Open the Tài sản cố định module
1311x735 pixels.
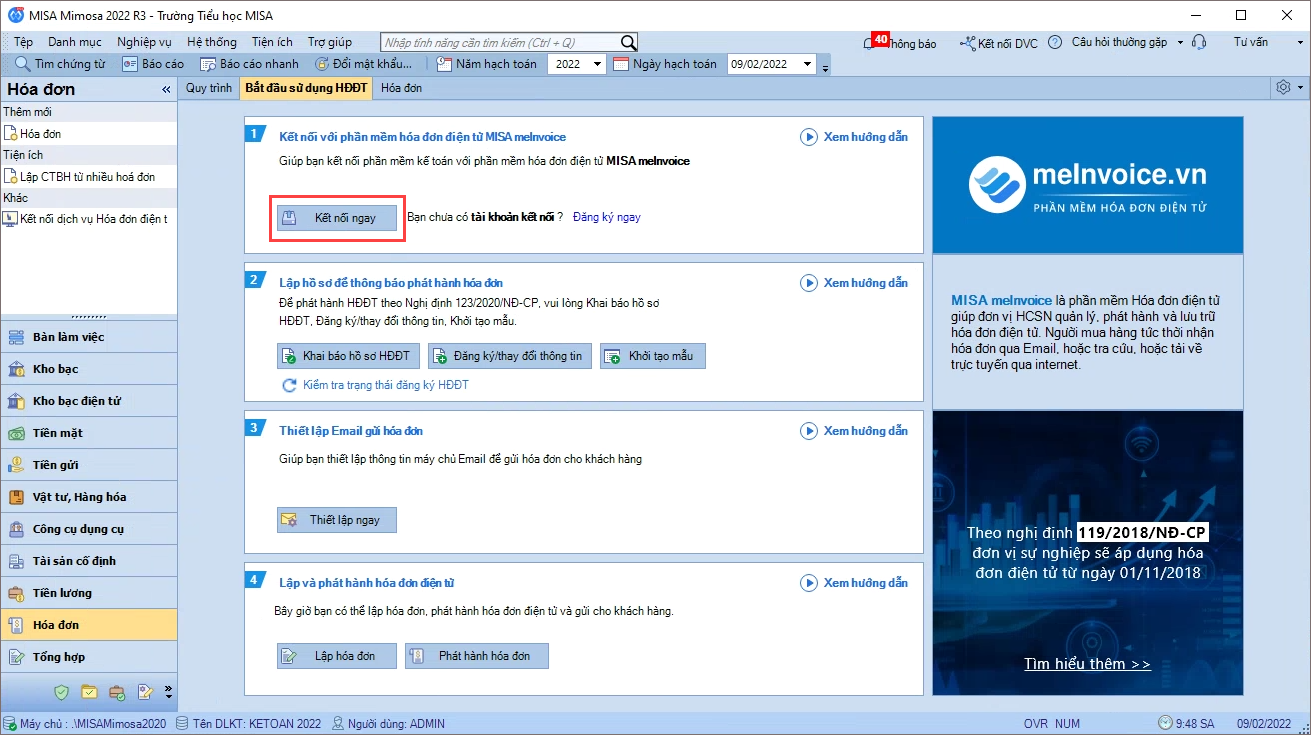pyautogui.click(x=89, y=561)
